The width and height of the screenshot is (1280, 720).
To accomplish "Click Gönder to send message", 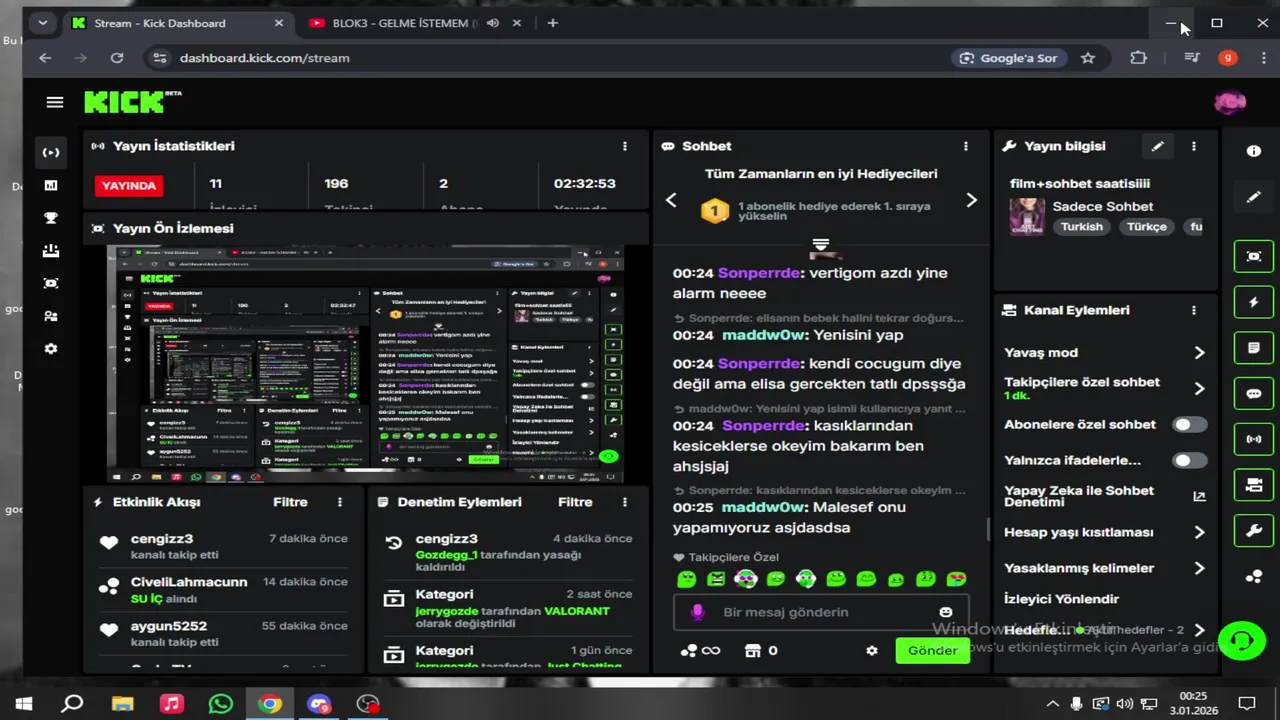I will [x=932, y=650].
